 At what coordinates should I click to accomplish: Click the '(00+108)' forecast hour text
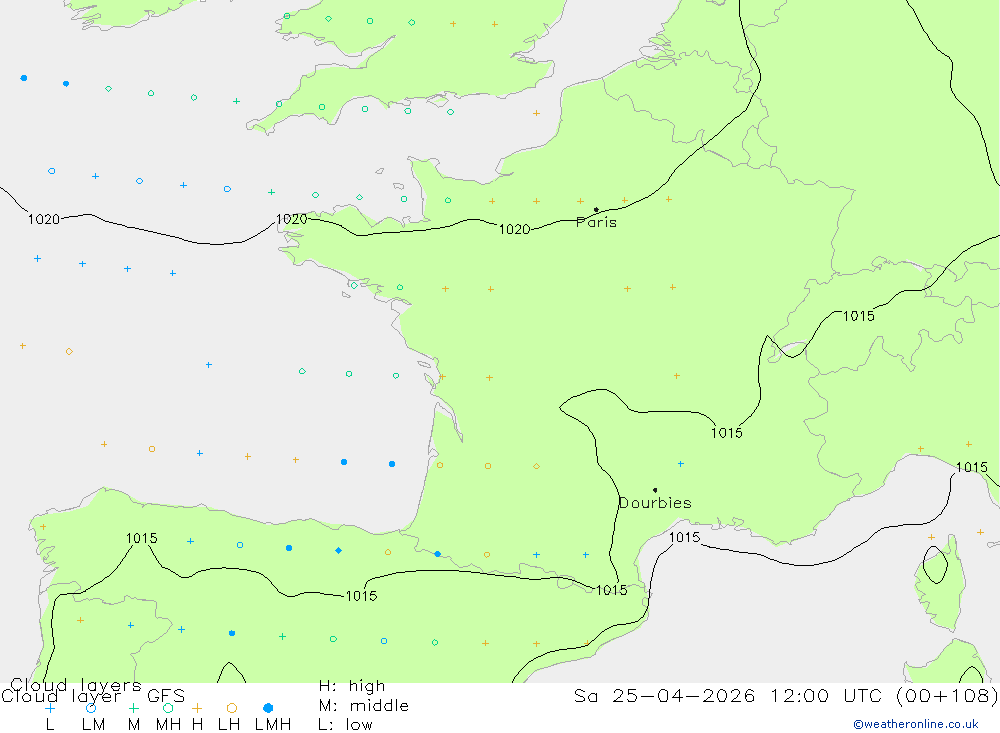point(946,695)
